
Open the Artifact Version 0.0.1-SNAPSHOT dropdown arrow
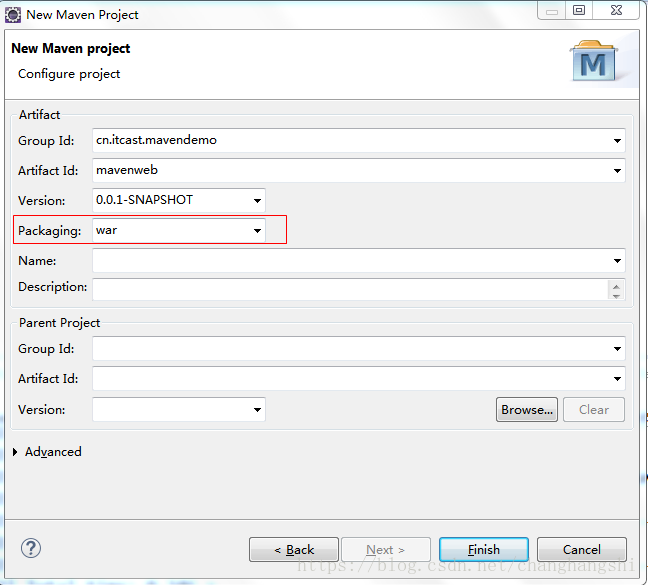tap(257, 201)
